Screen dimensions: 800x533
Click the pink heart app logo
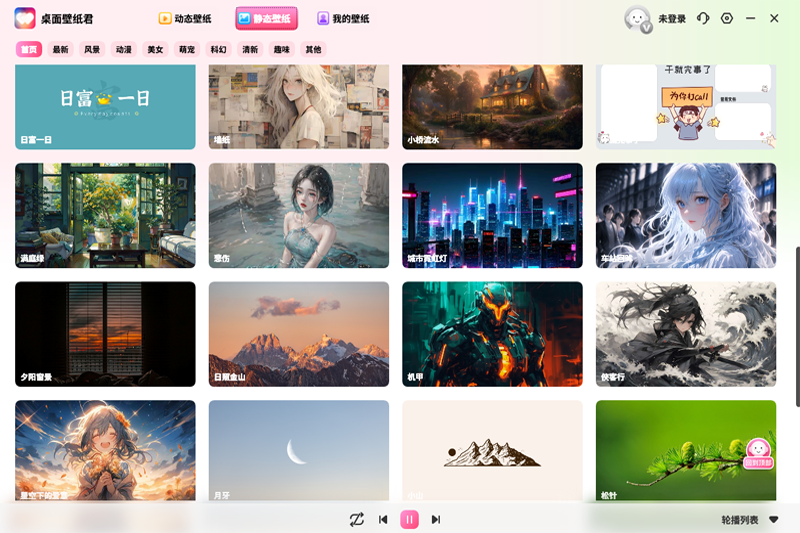pyautogui.click(x=25, y=18)
